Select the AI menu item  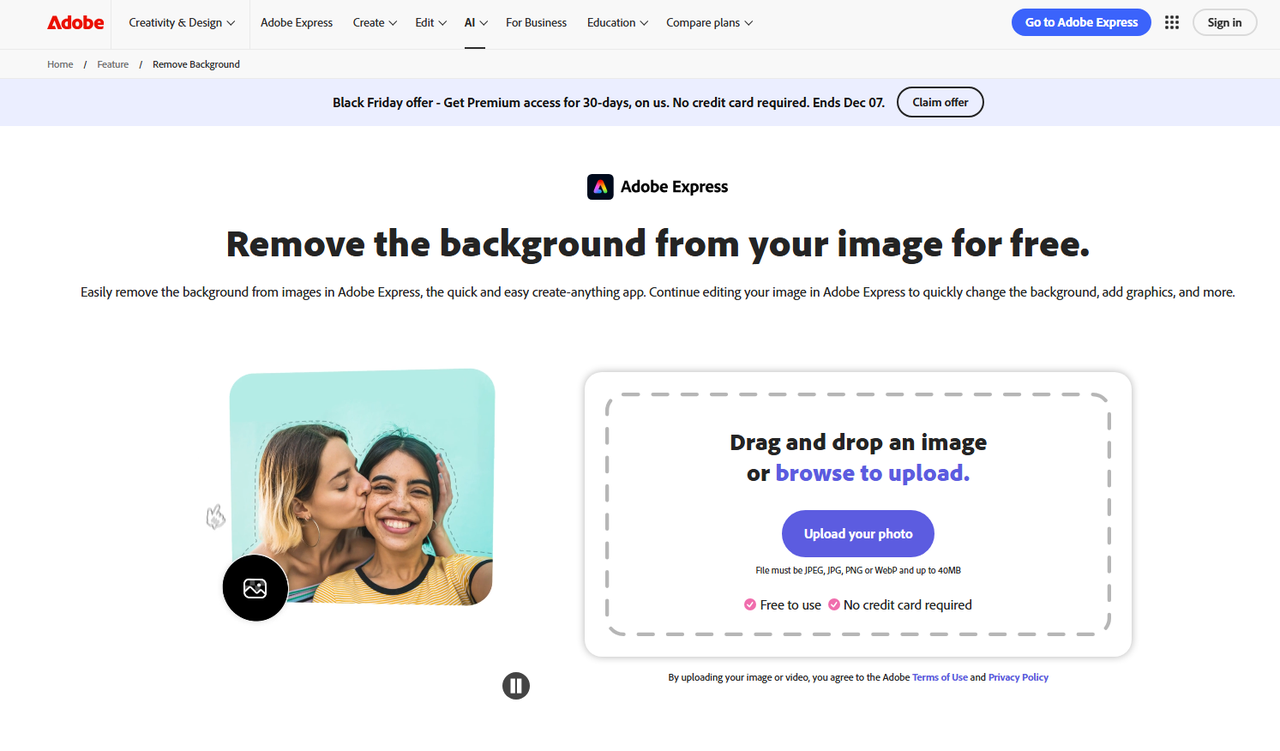pyautogui.click(x=475, y=23)
